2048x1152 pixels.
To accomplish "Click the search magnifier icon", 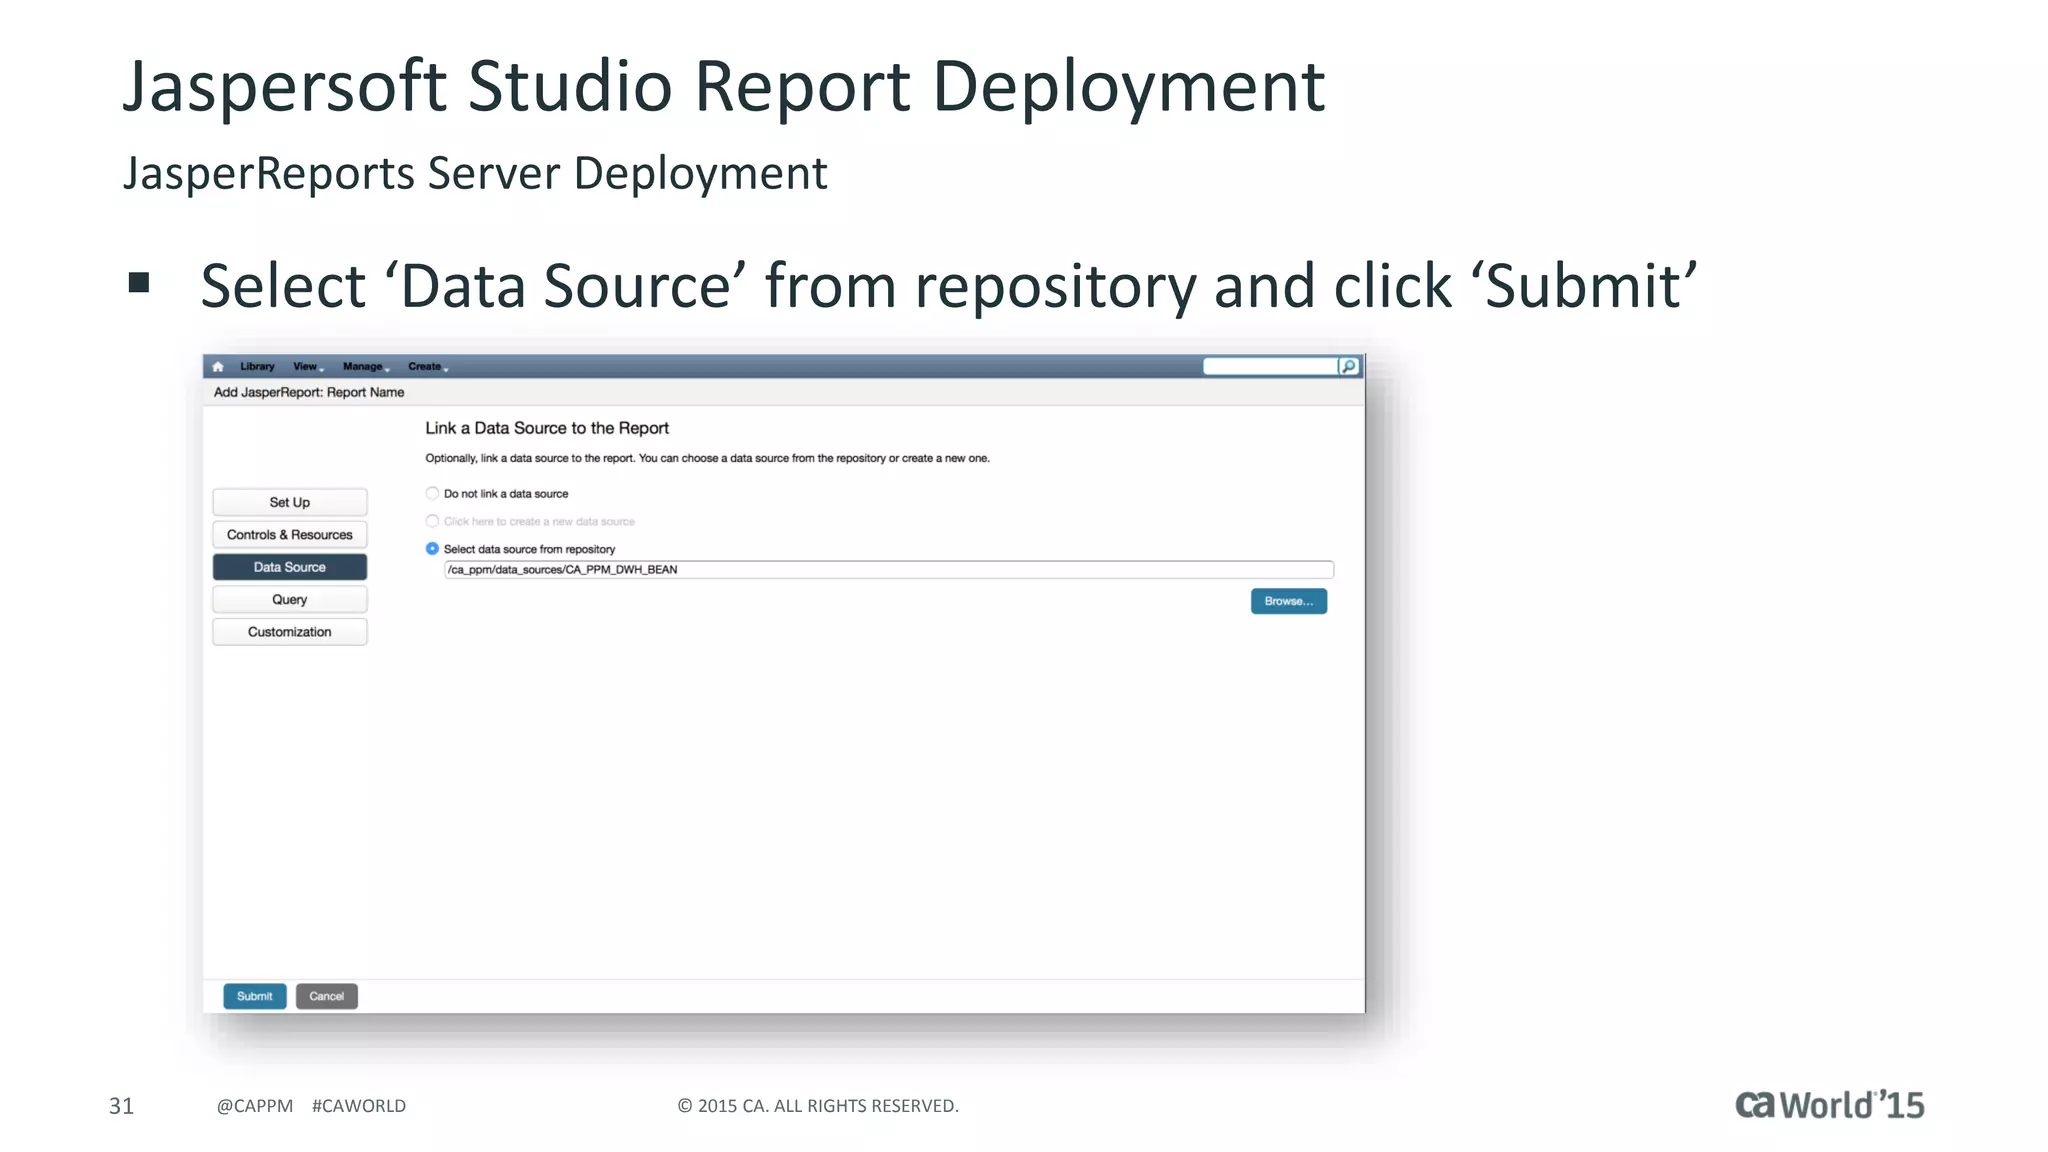I will point(1348,366).
